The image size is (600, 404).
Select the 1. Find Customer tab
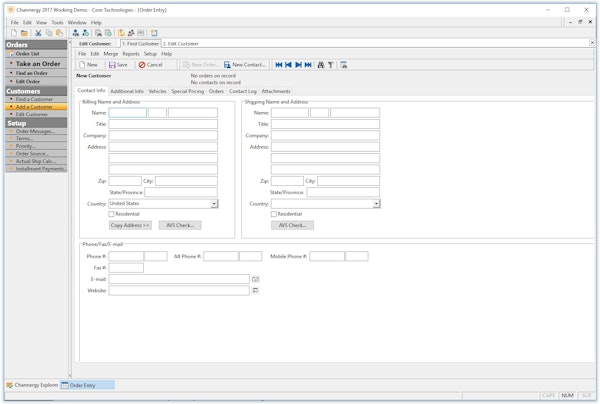pyautogui.click(x=140, y=44)
